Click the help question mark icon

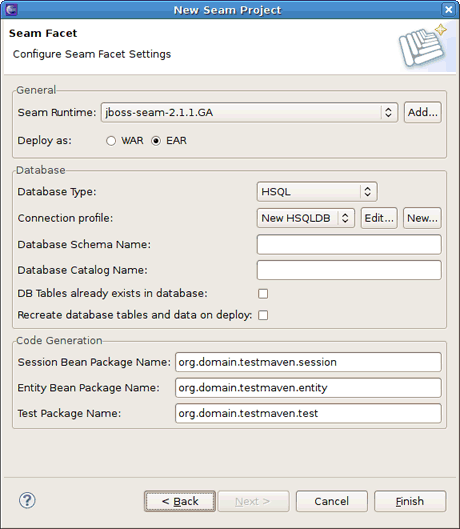tap(27, 500)
